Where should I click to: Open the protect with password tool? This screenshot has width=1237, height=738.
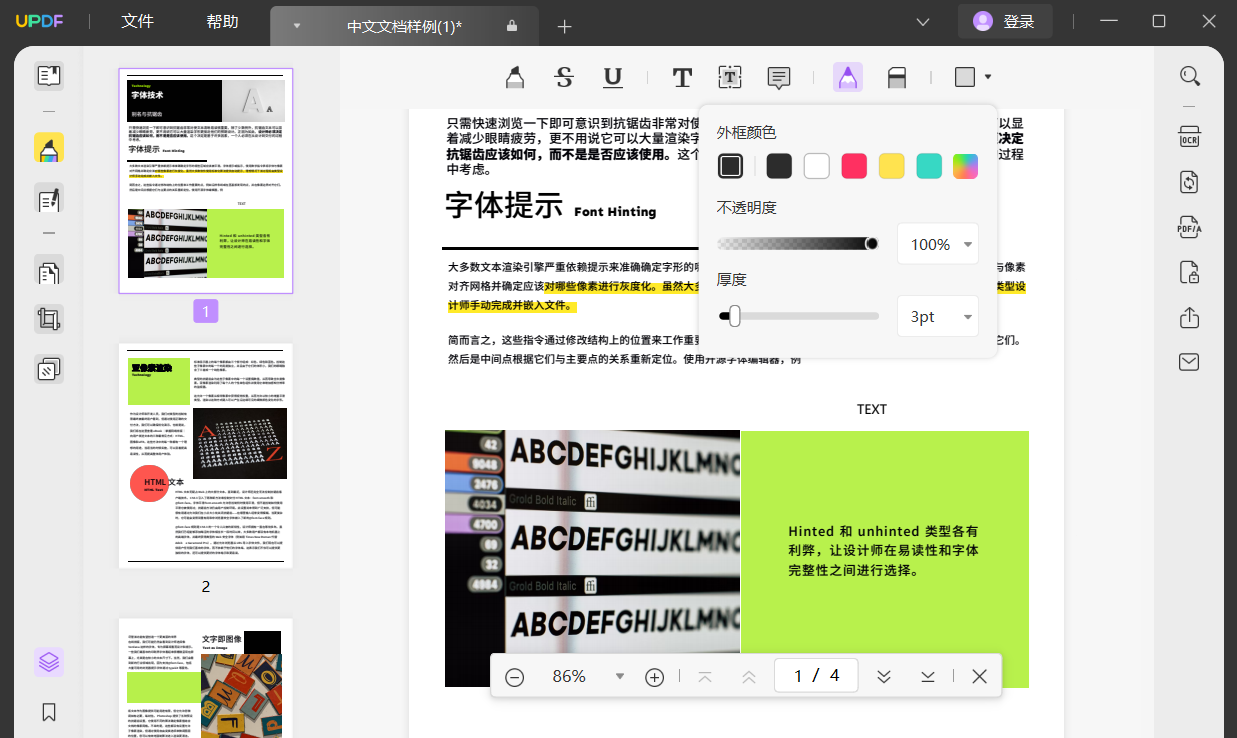coord(1189,272)
